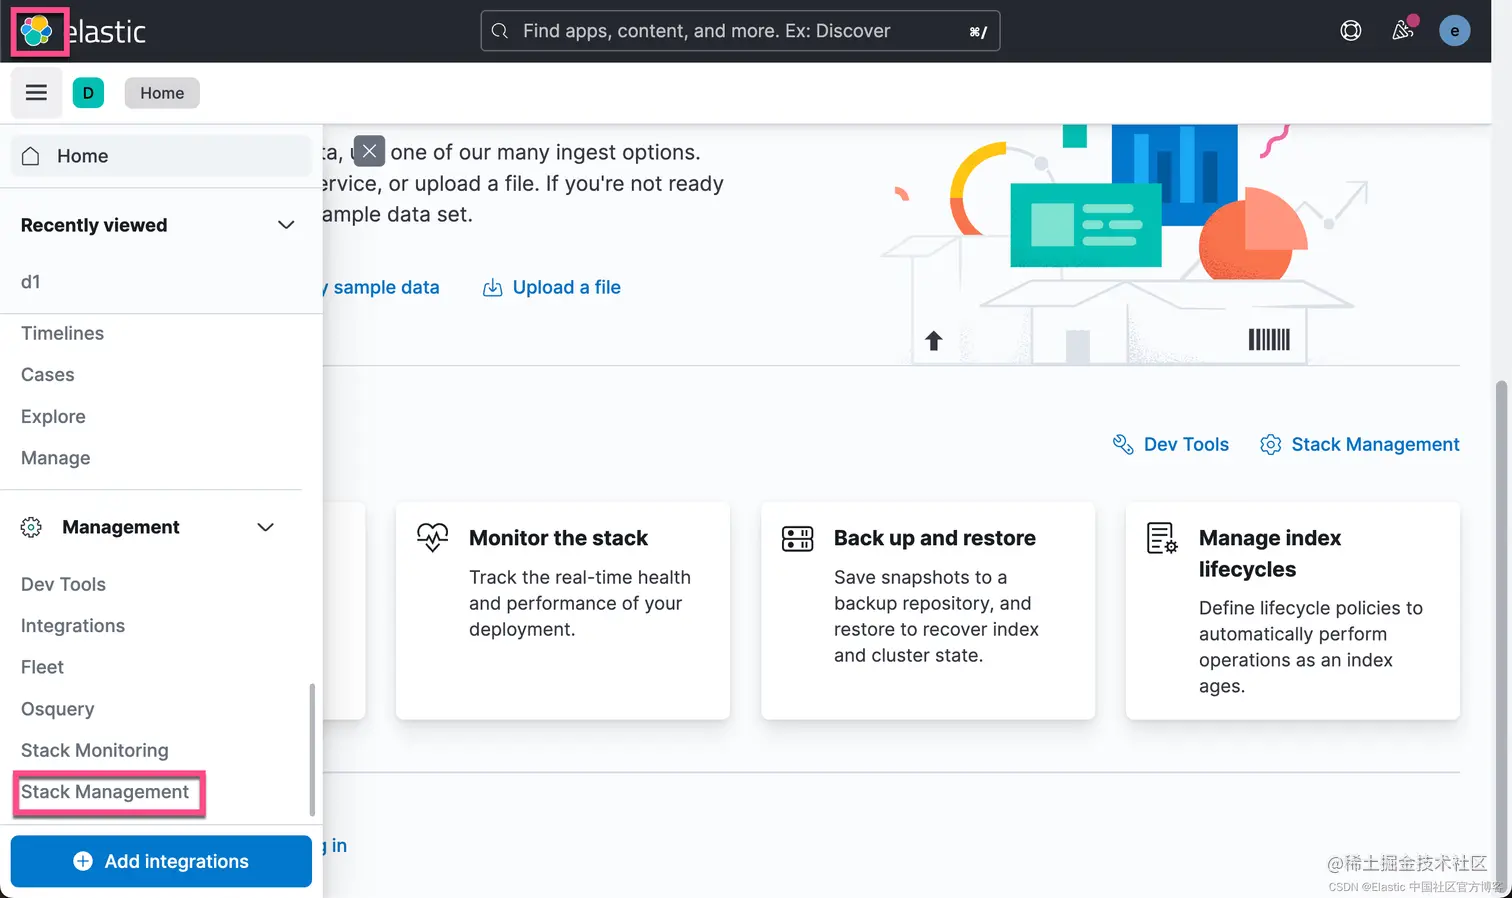Click the home icon beside Home
The width and height of the screenshot is (1512, 898).
click(31, 156)
